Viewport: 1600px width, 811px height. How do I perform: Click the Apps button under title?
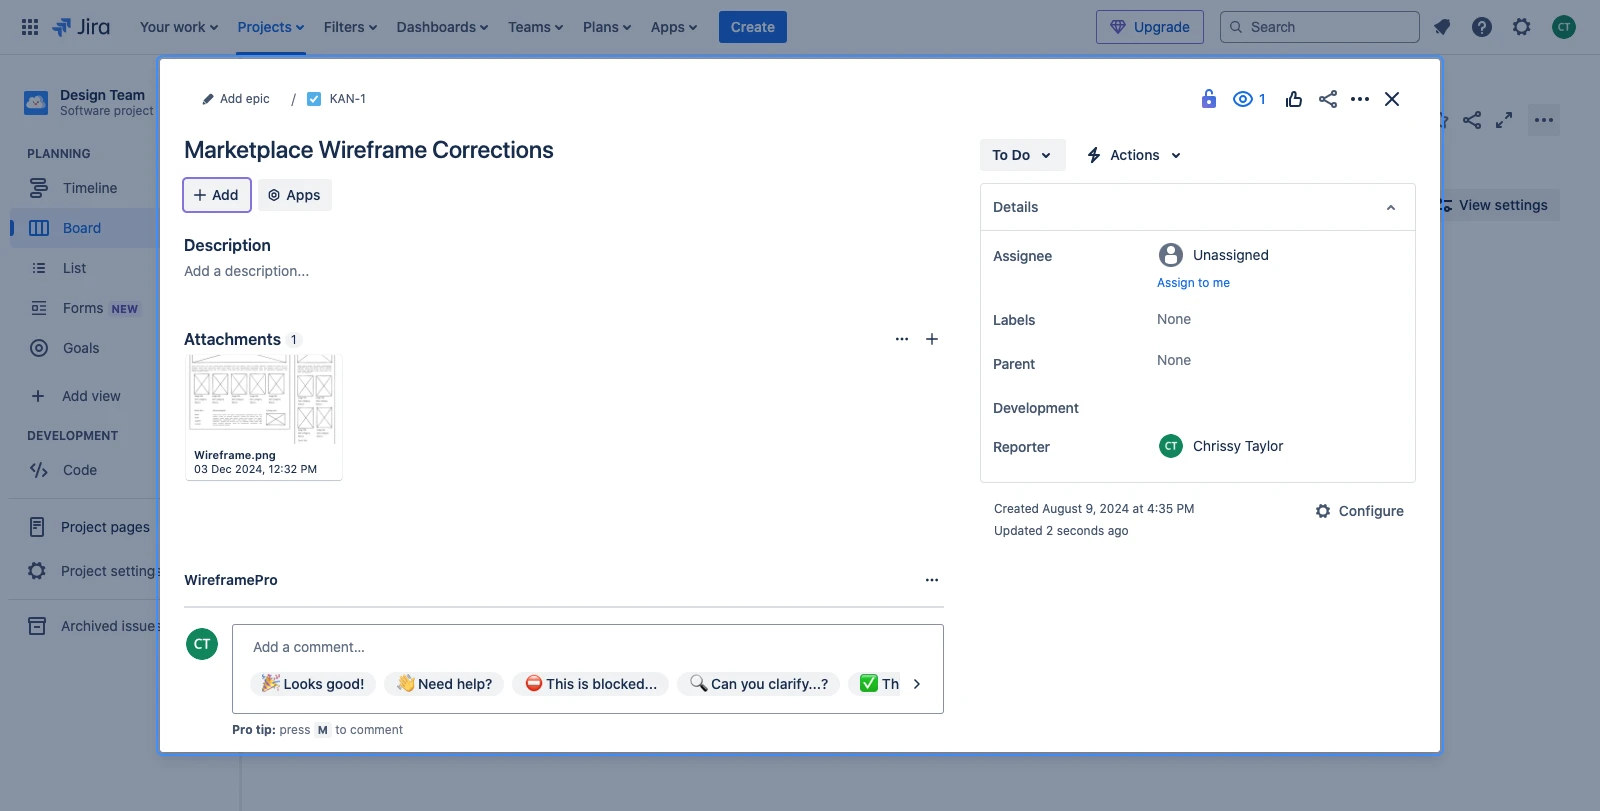tap(295, 195)
